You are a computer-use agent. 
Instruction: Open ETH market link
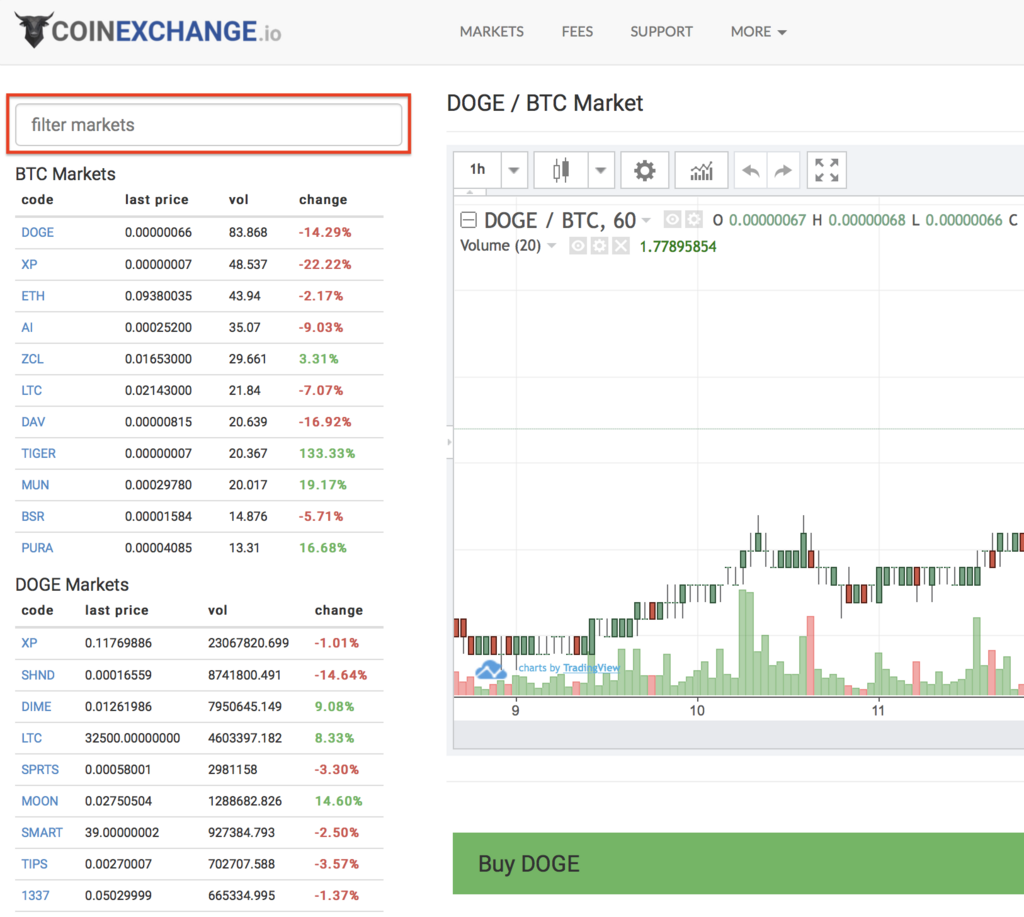tap(33, 296)
